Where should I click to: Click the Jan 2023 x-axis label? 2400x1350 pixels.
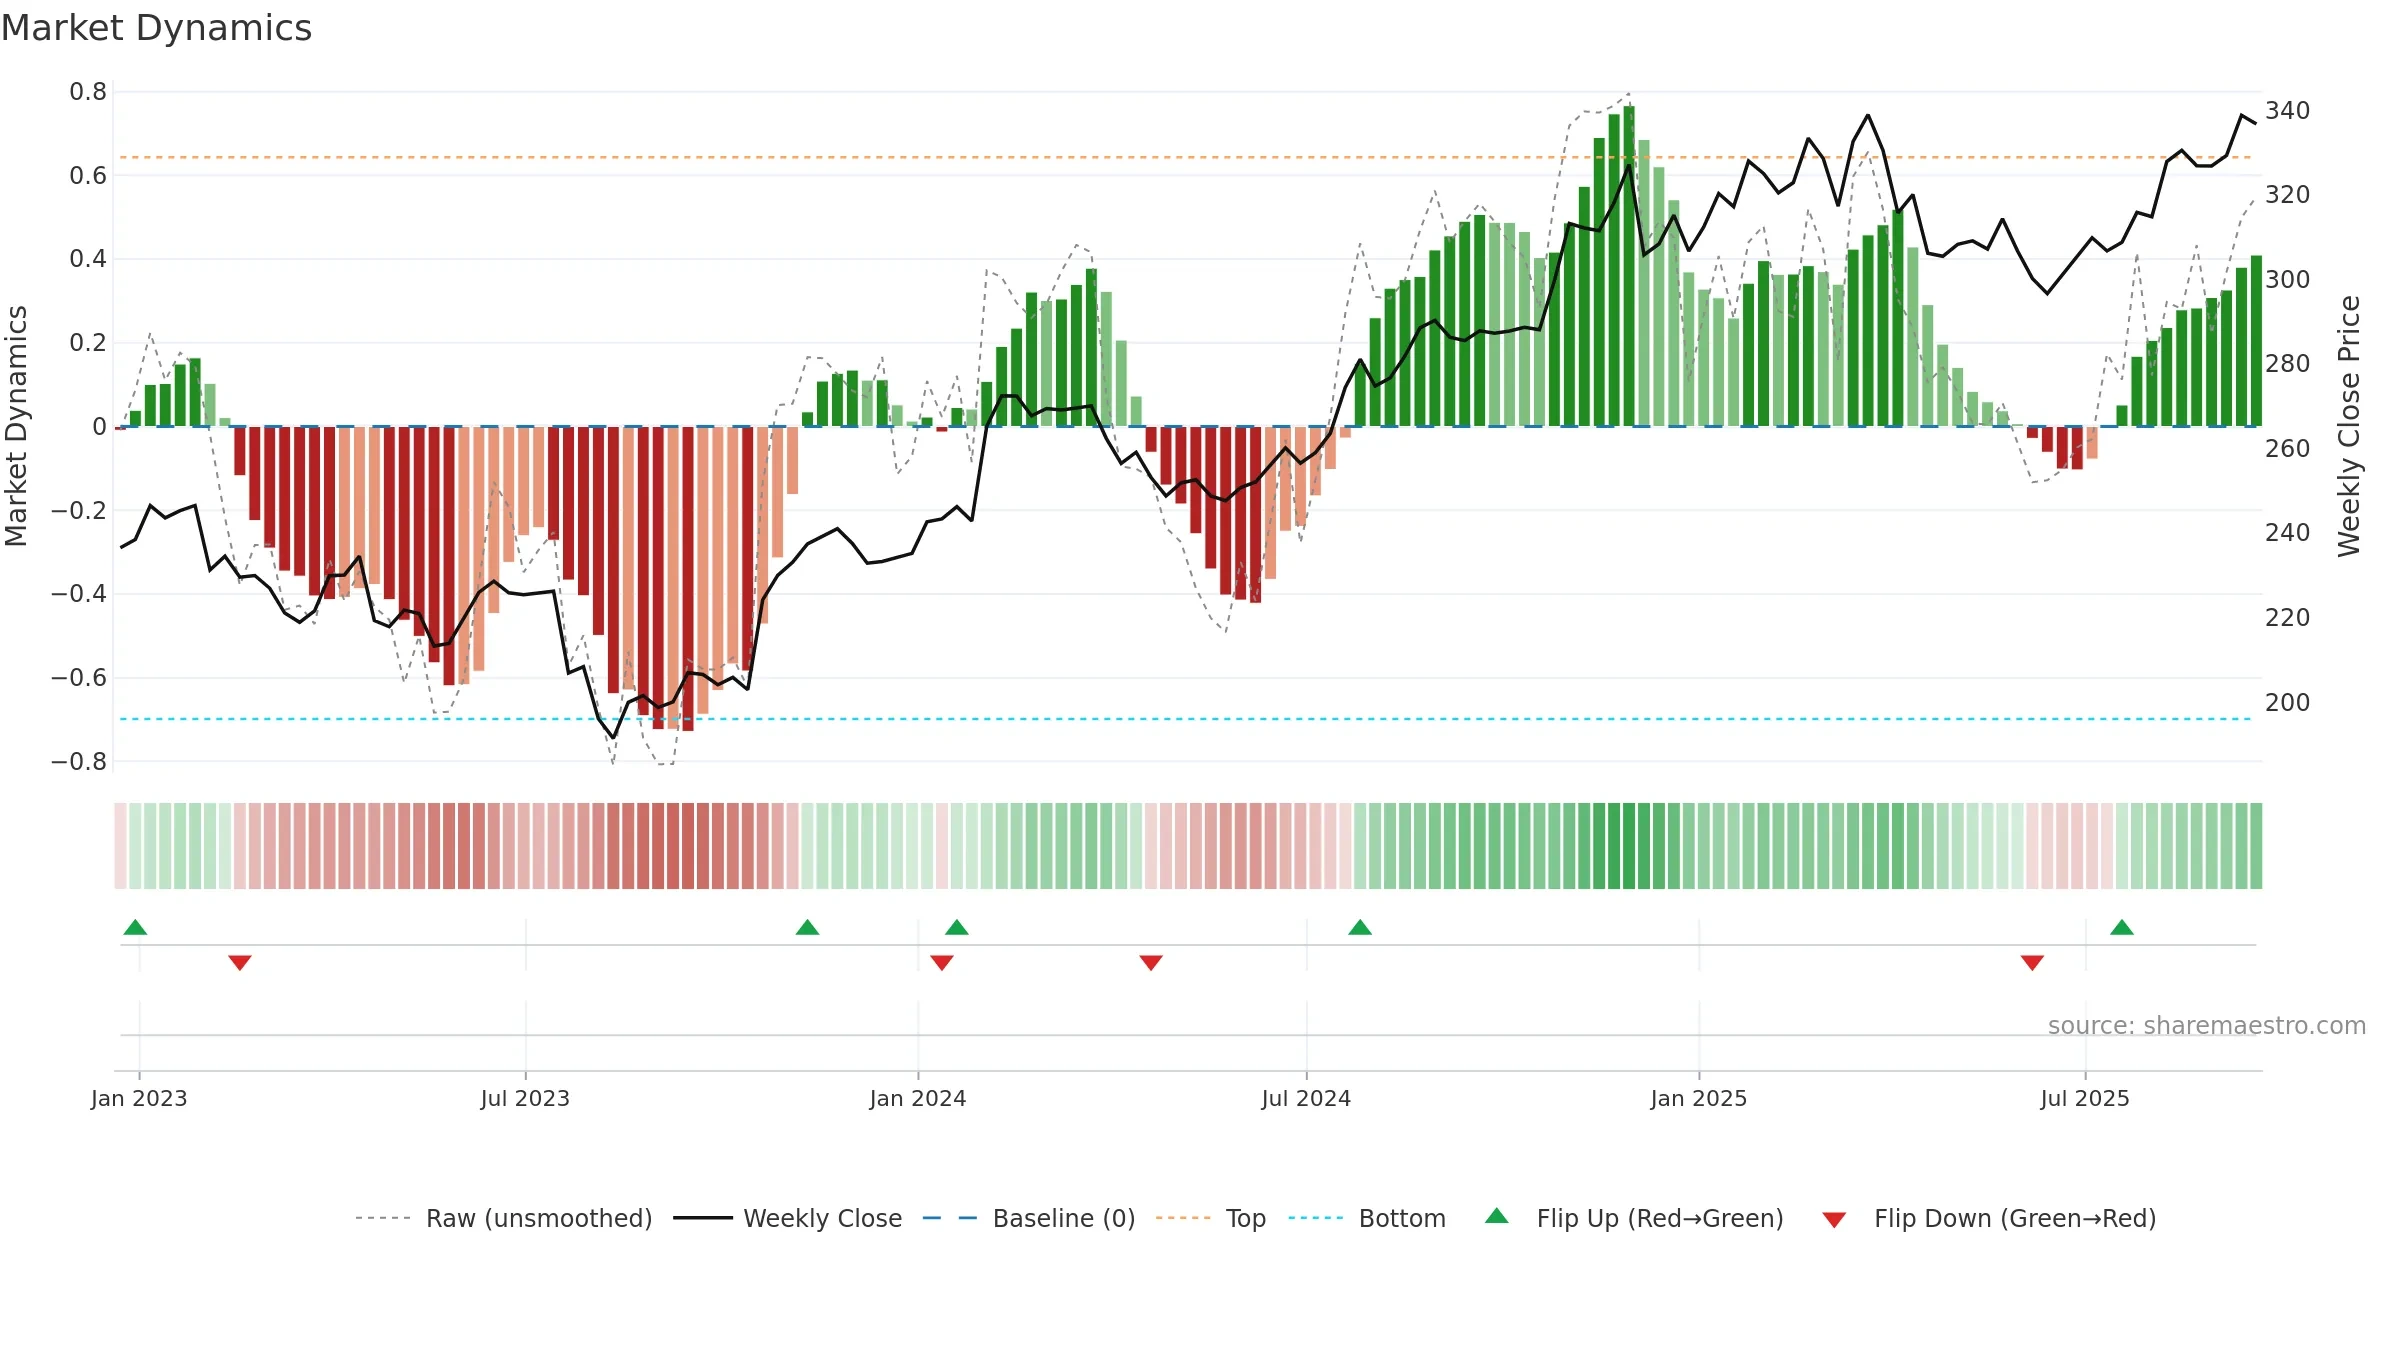coord(139,1098)
